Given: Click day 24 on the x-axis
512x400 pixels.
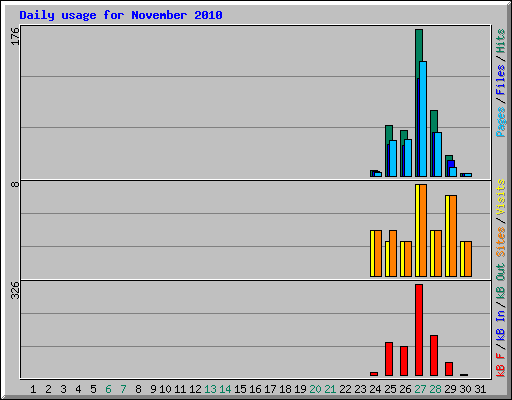Looking at the screenshot, I should click(x=375, y=389).
